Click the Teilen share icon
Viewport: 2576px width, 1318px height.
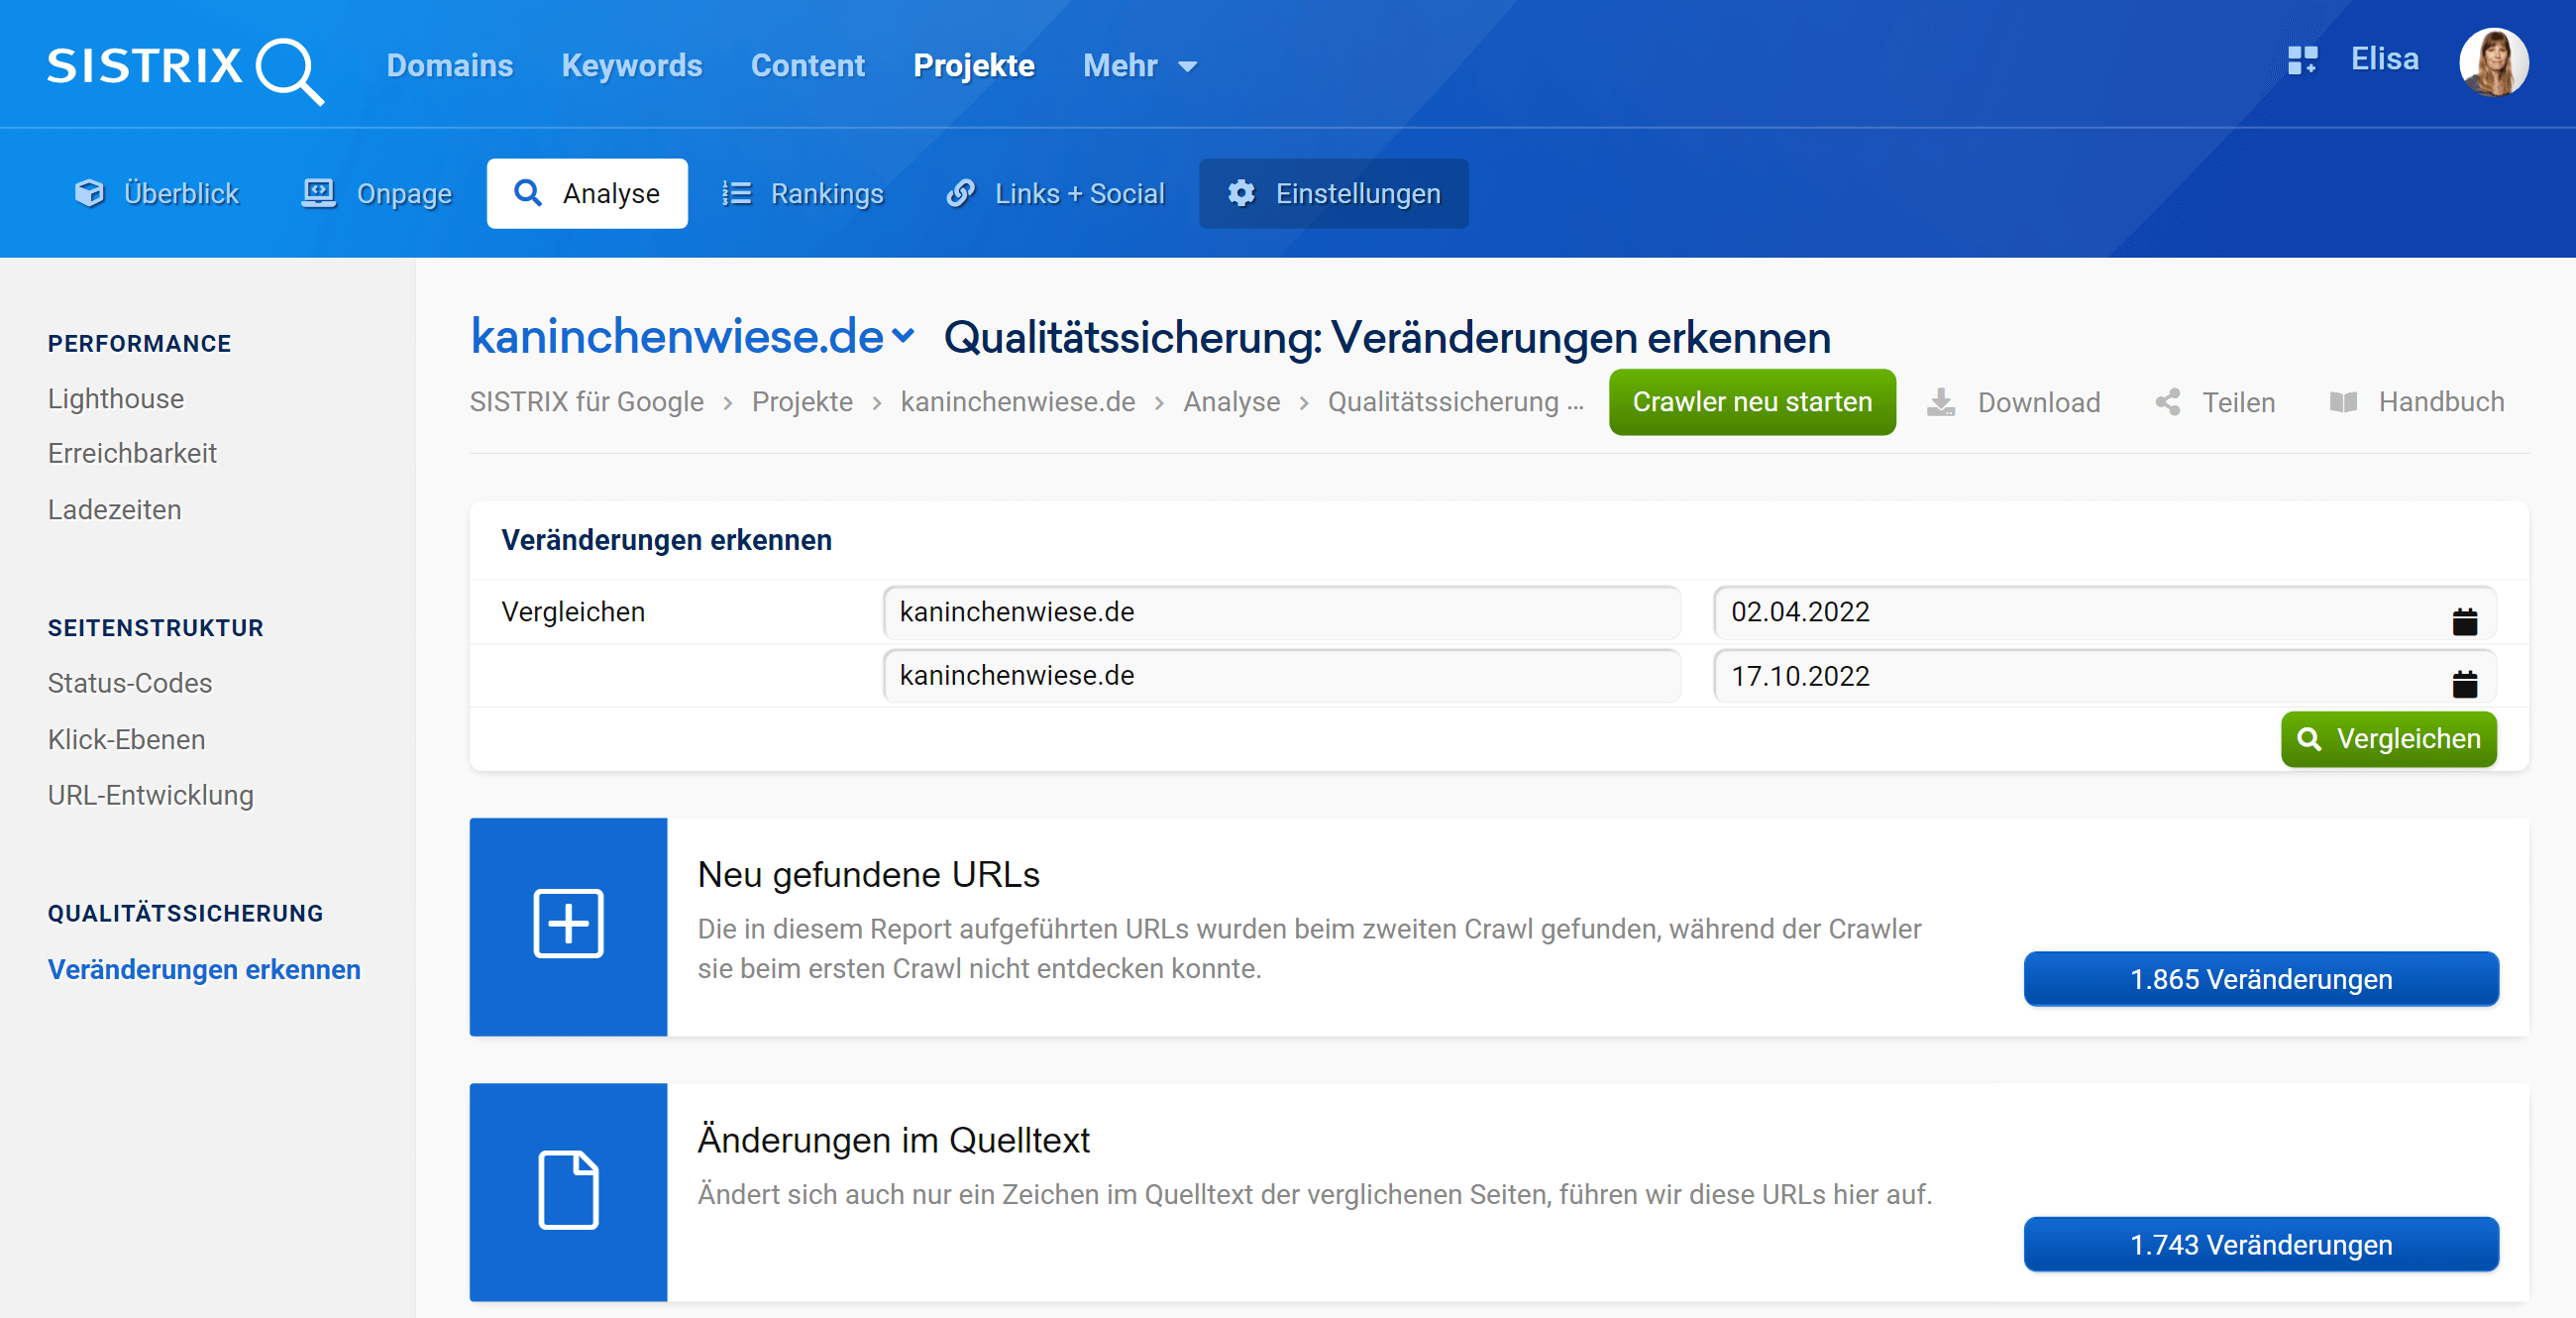[x=2167, y=402]
